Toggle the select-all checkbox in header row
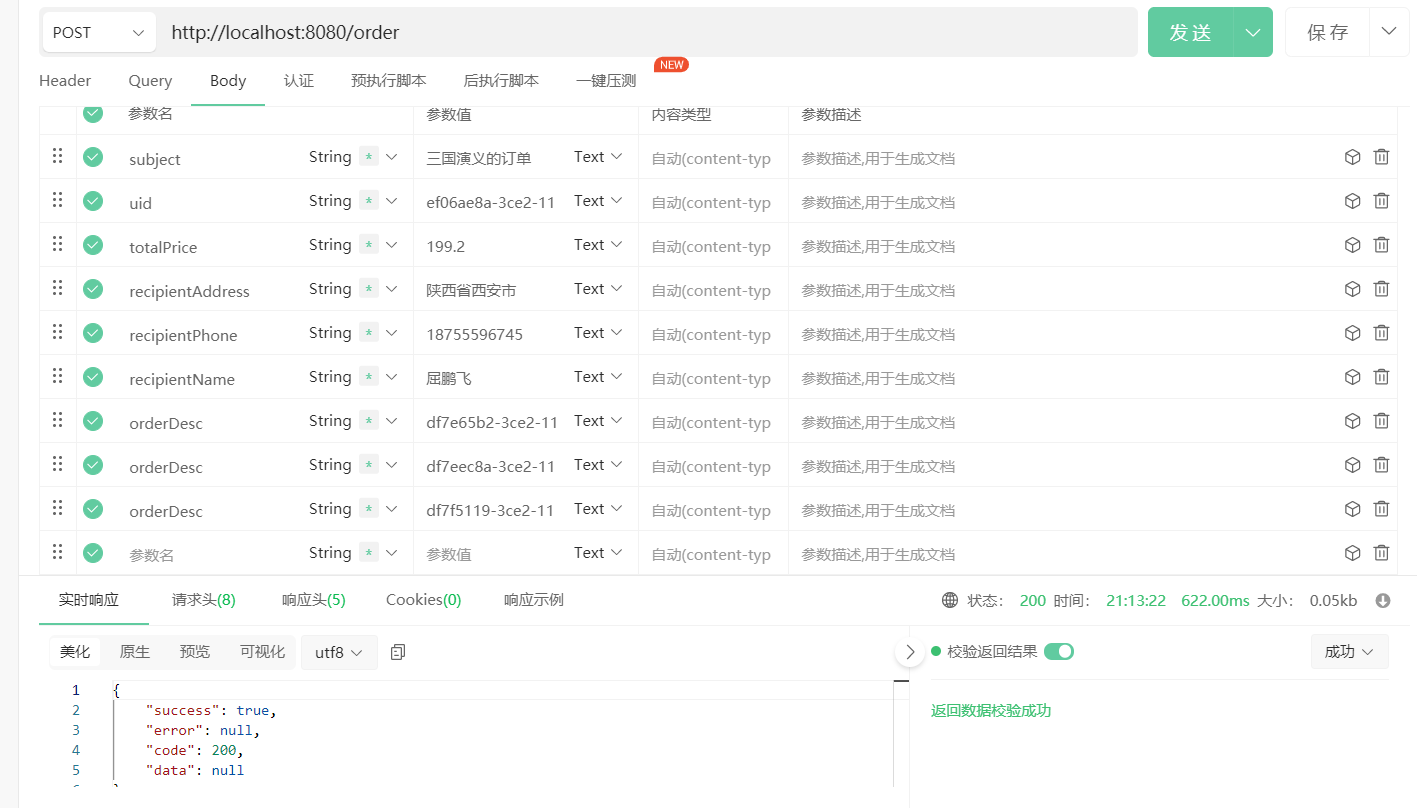 [x=93, y=113]
